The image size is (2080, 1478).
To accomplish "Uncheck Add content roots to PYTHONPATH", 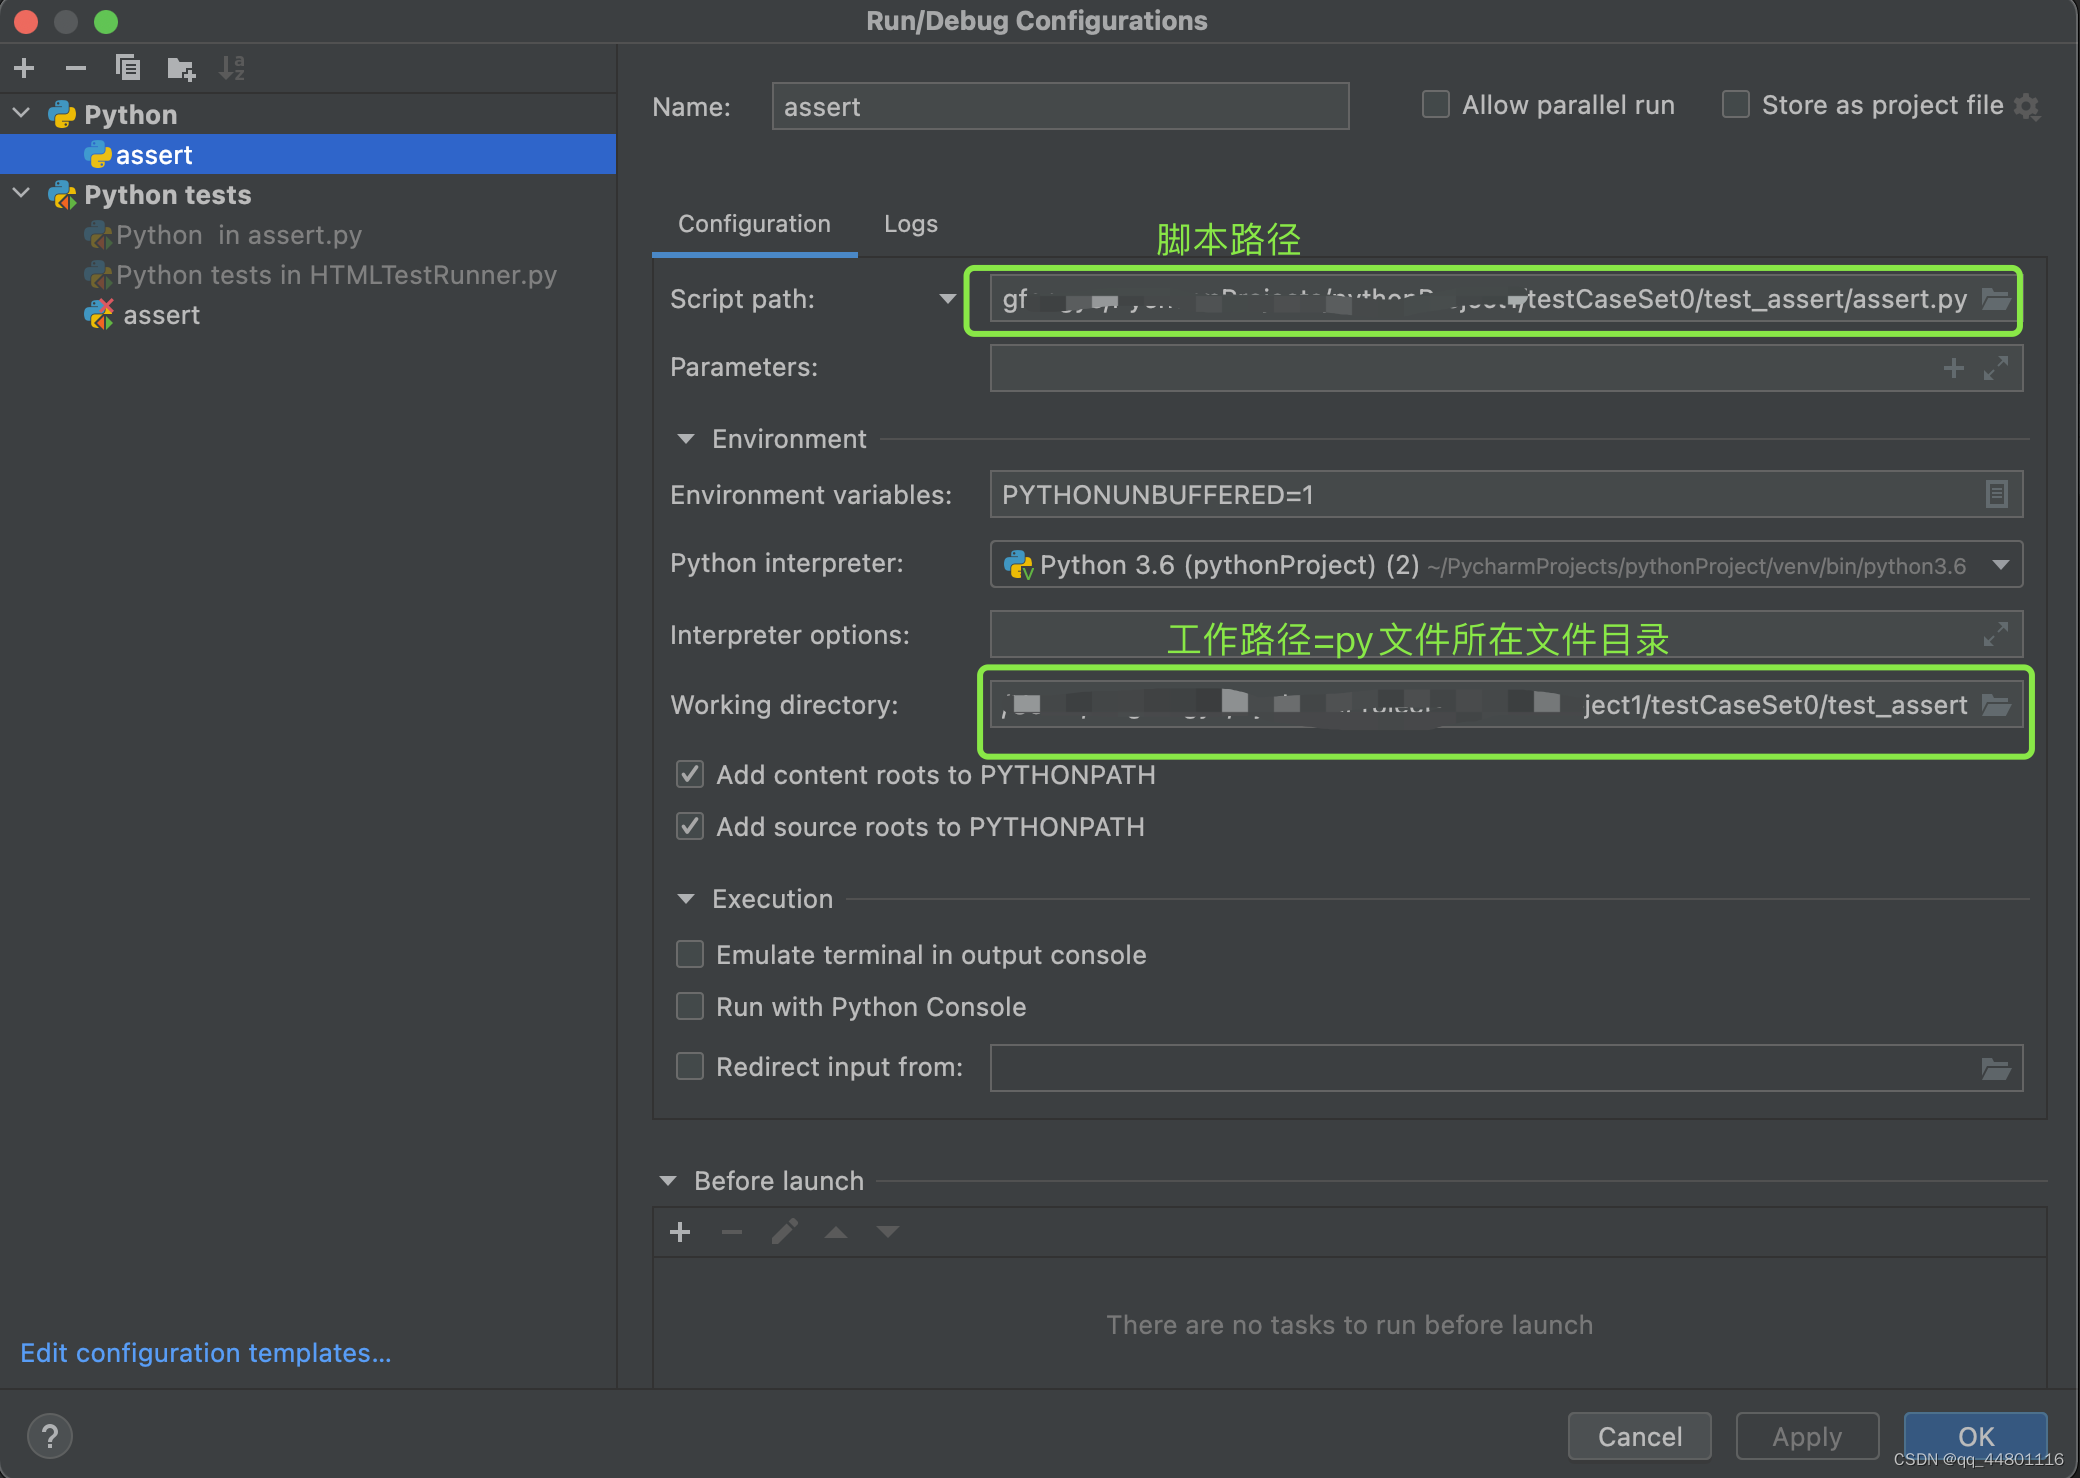I will [x=690, y=774].
